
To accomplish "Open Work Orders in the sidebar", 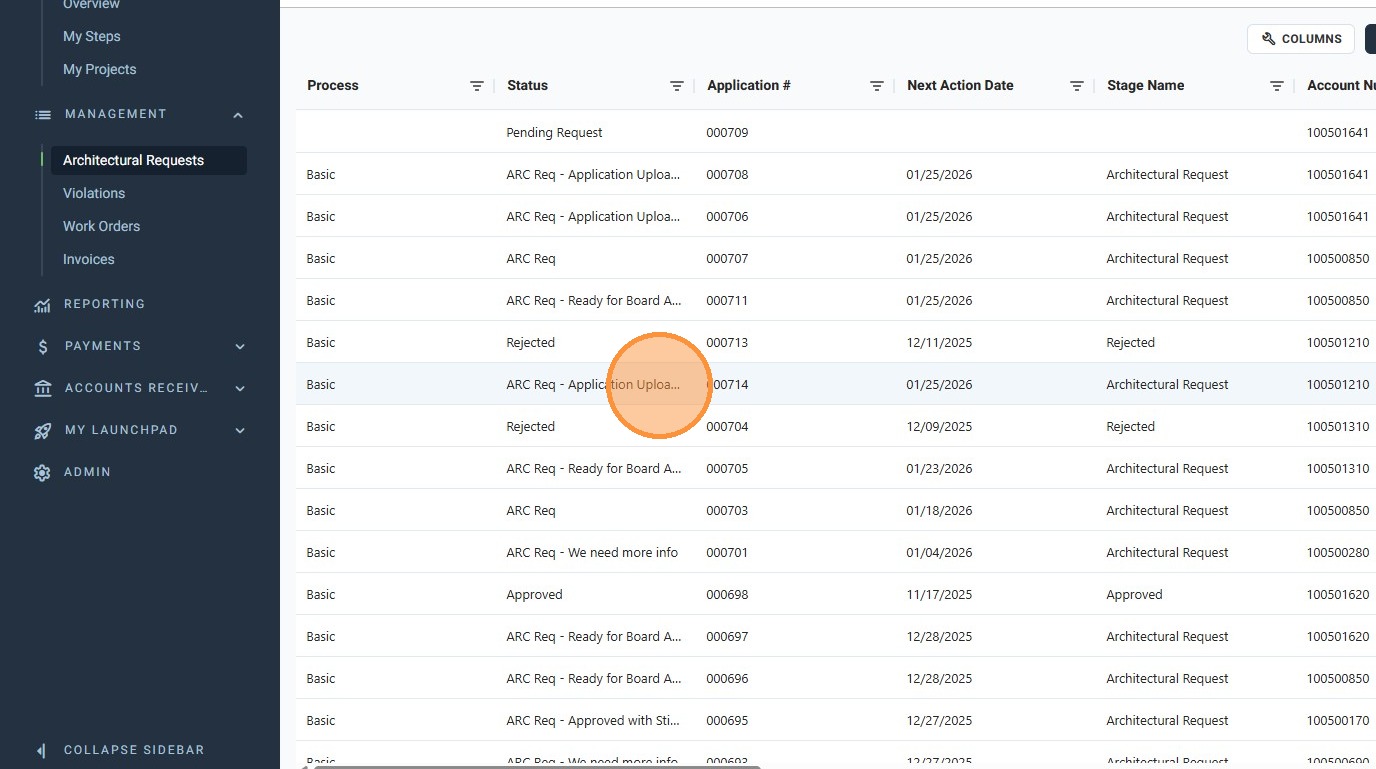I will point(102,226).
